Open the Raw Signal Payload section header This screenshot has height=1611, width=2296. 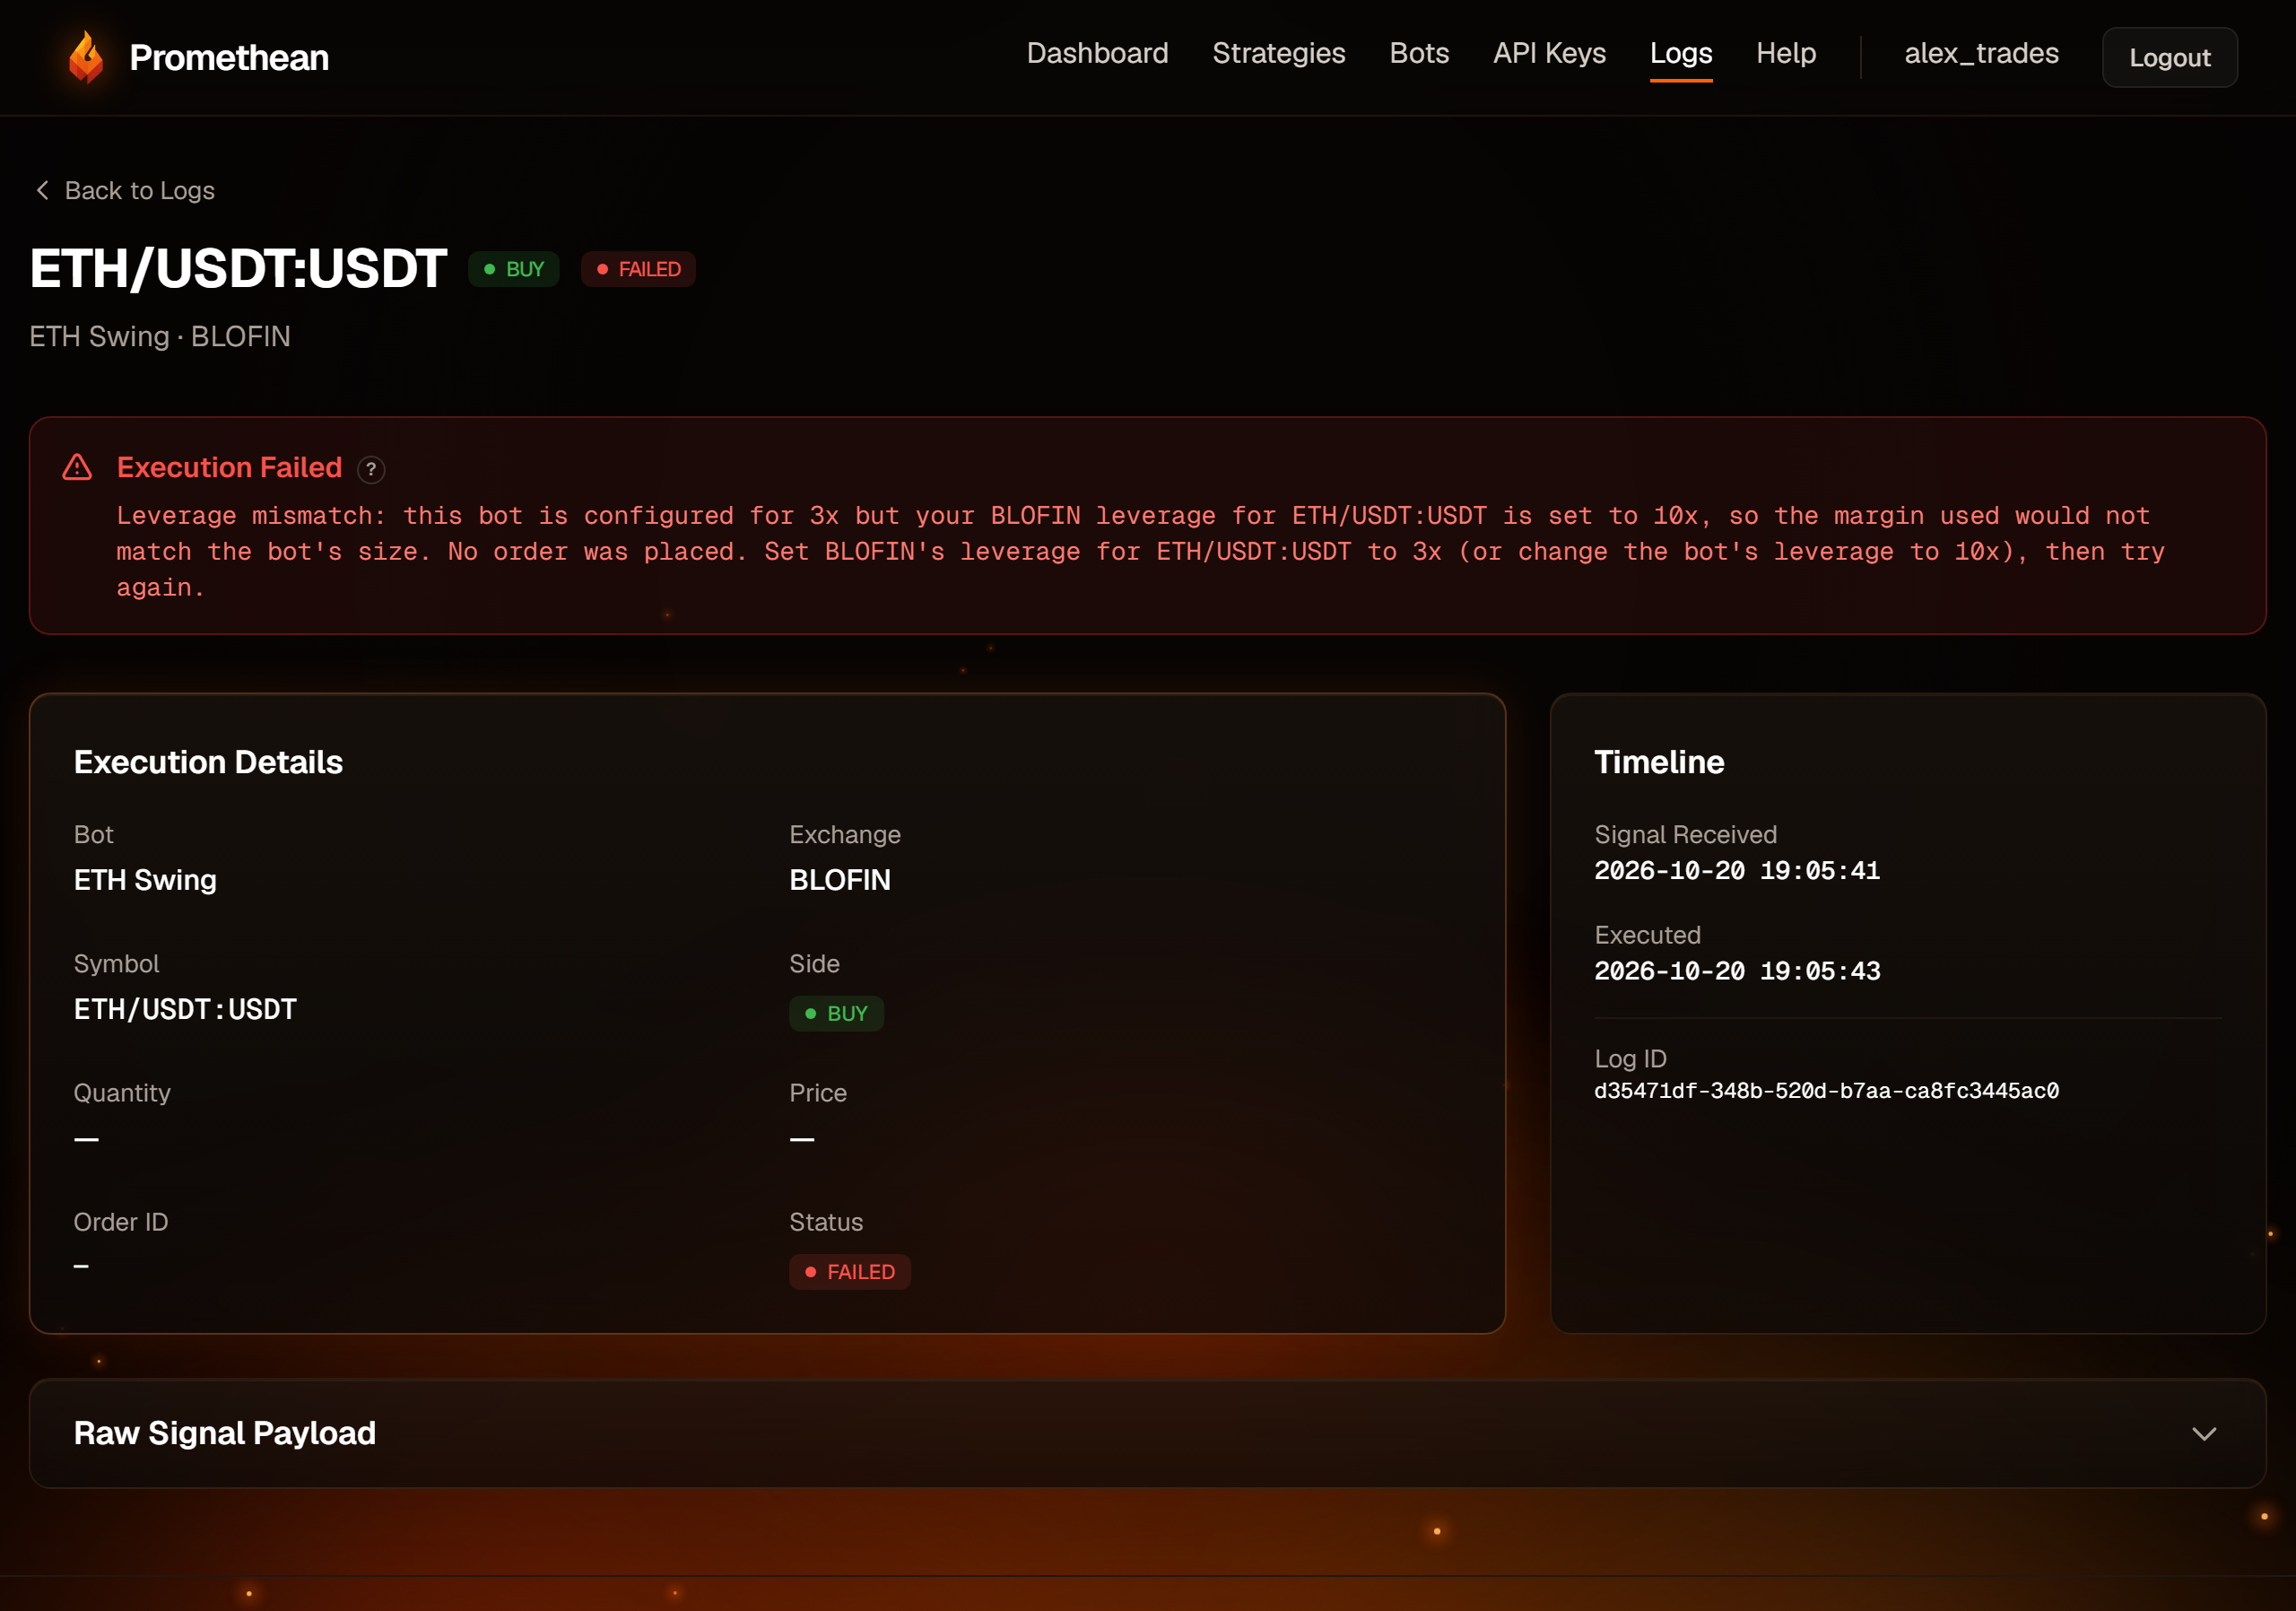1147,1433
